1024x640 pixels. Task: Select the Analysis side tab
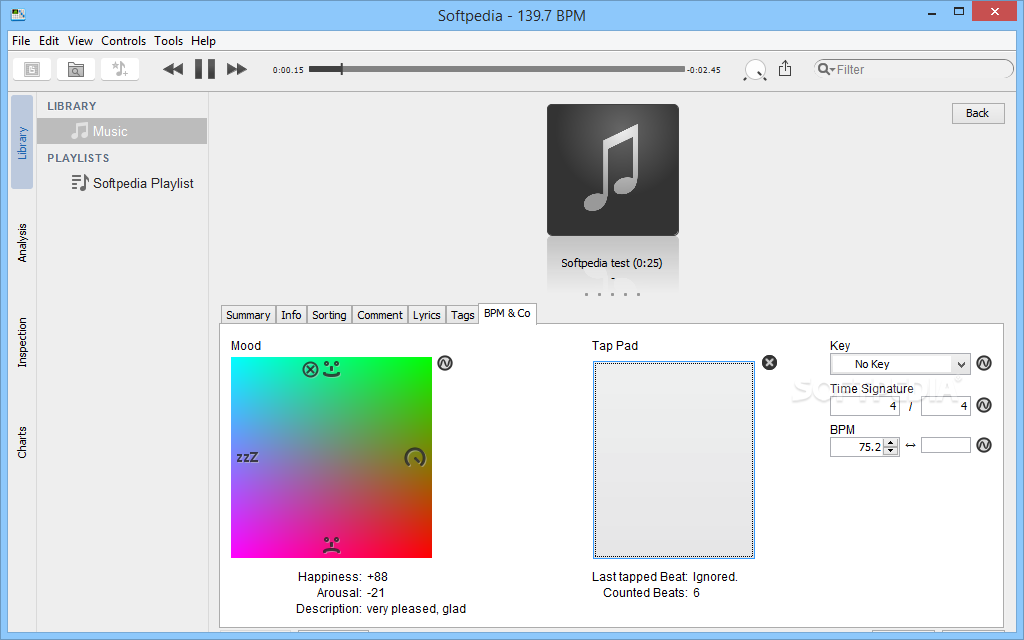pyautogui.click(x=22, y=243)
